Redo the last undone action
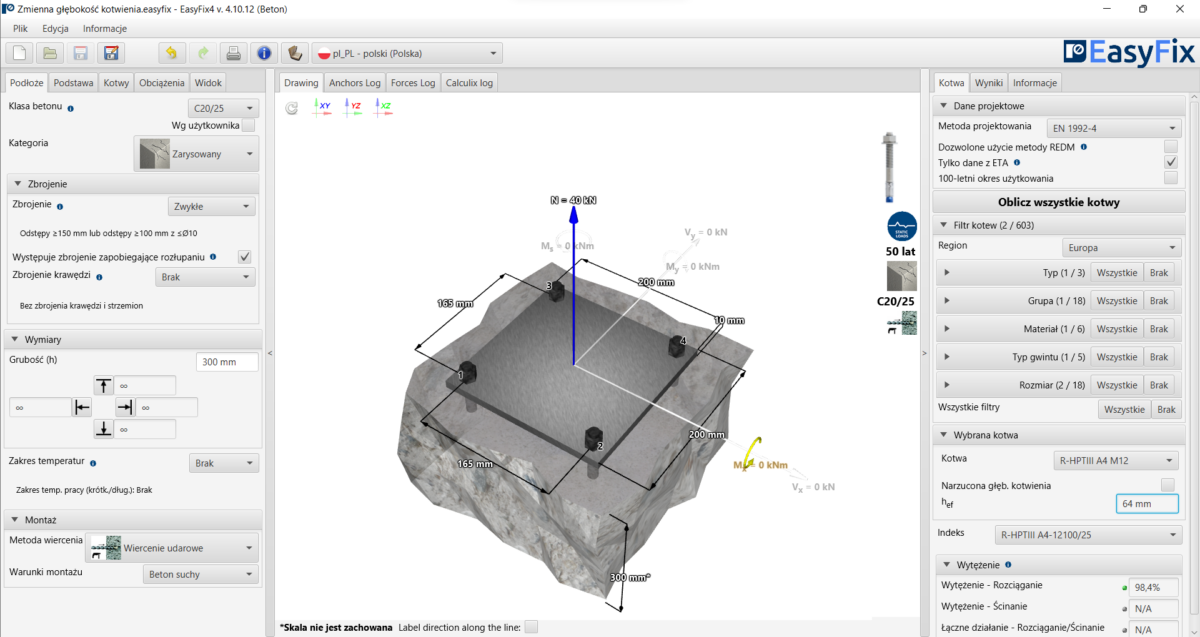 tap(203, 53)
